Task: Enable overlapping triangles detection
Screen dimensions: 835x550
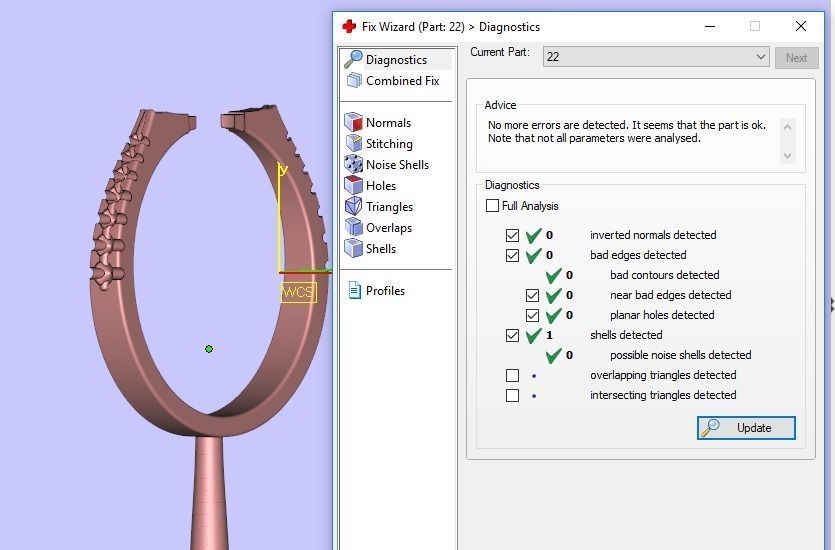Action: click(512, 375)
